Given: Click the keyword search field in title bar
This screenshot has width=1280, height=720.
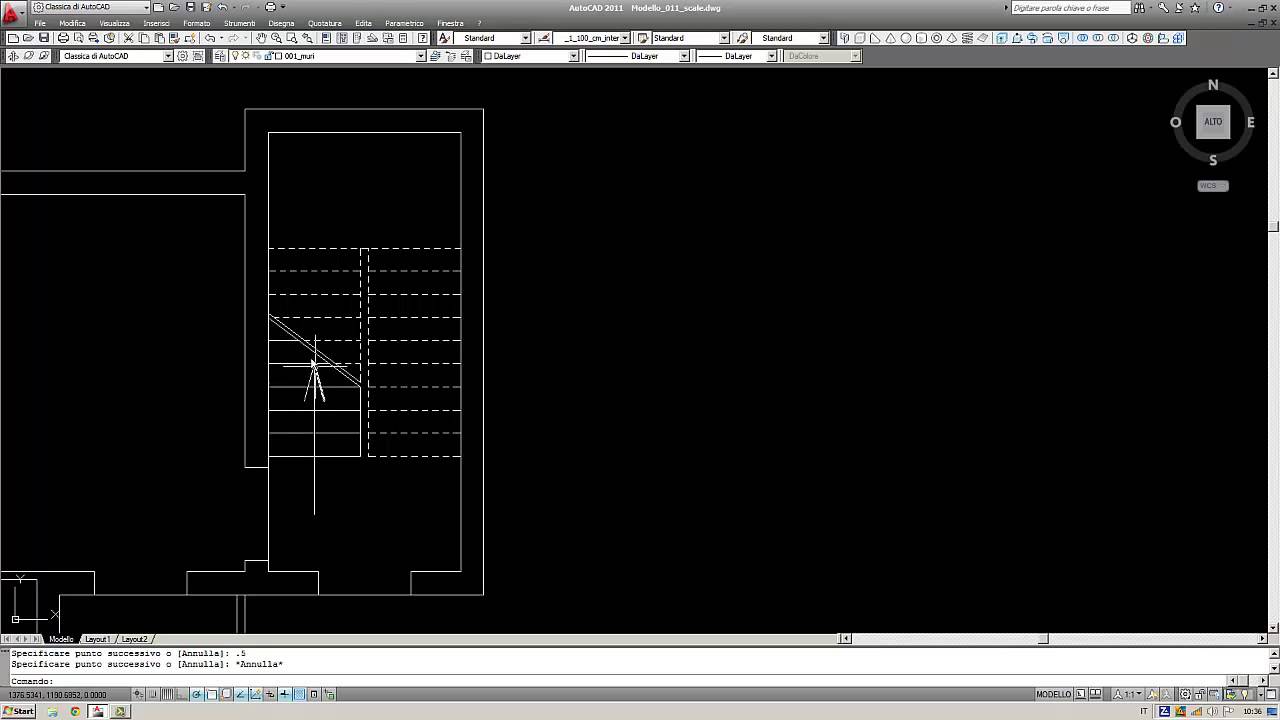Looking at the screenshot, I should click(1070, 8).
